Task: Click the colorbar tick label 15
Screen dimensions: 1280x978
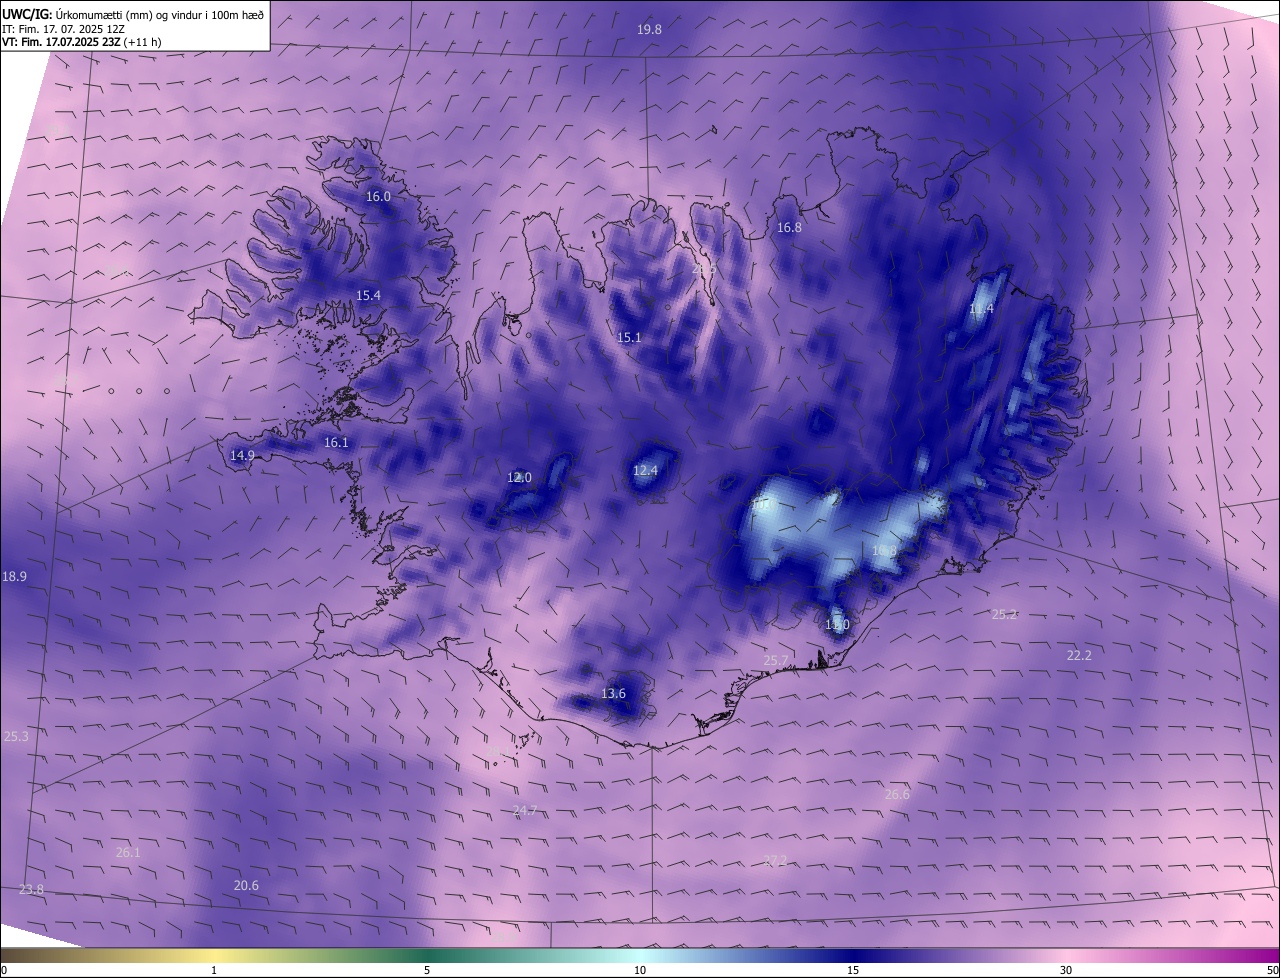Action: click(853, 970)
